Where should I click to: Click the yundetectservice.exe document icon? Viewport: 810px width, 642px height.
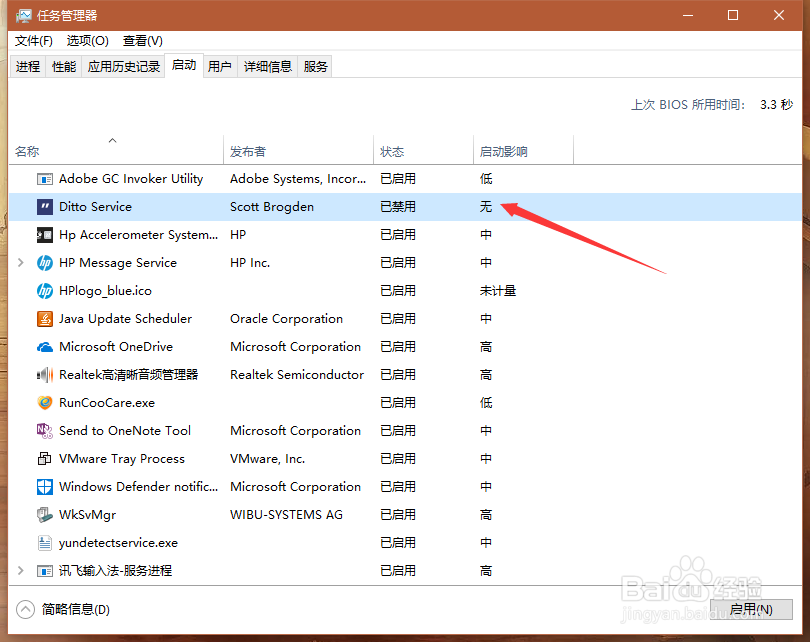[45, 543]
